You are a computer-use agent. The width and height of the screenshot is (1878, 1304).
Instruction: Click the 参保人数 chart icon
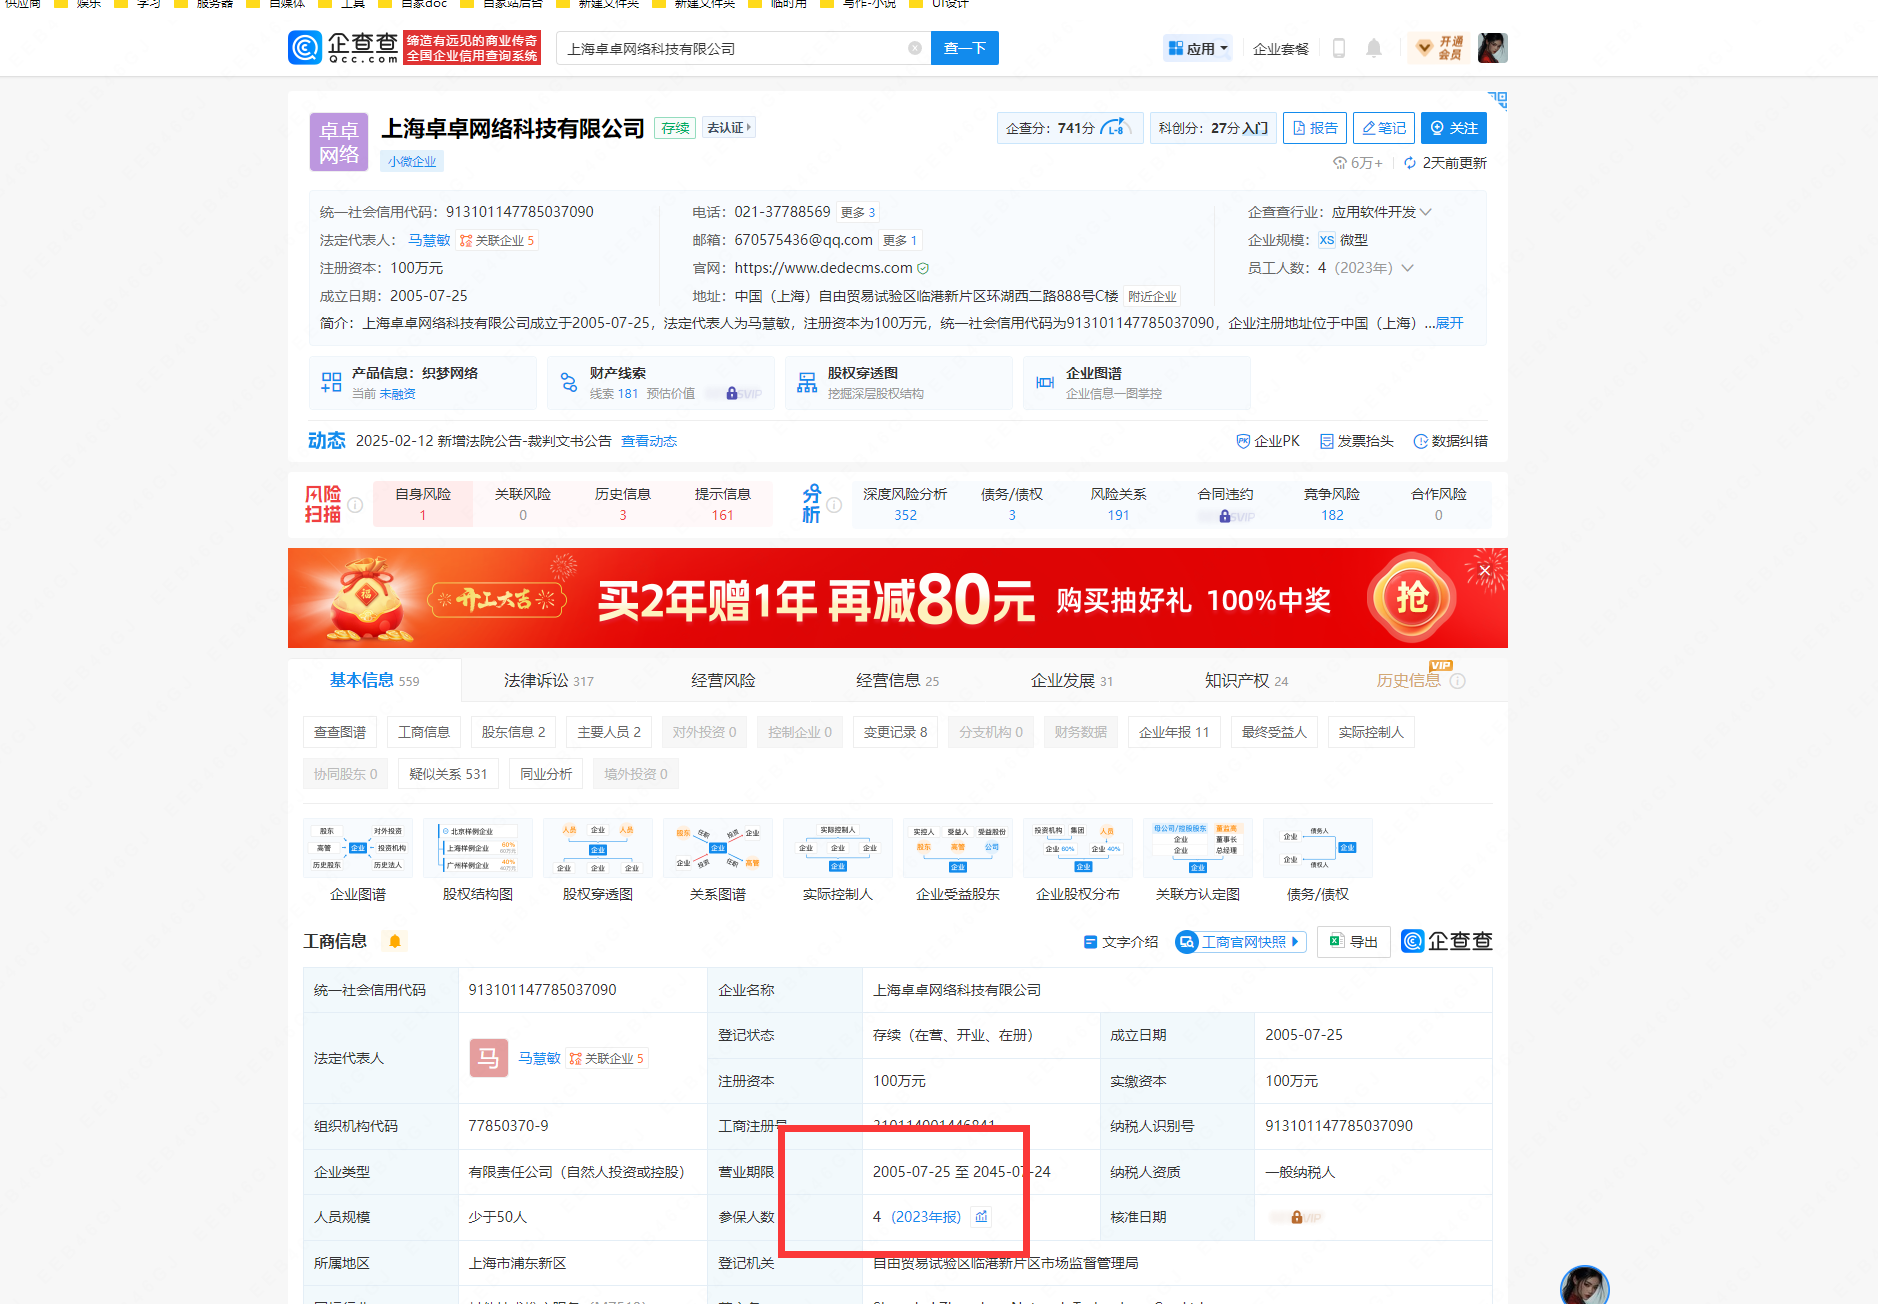tap(982, 1217)
